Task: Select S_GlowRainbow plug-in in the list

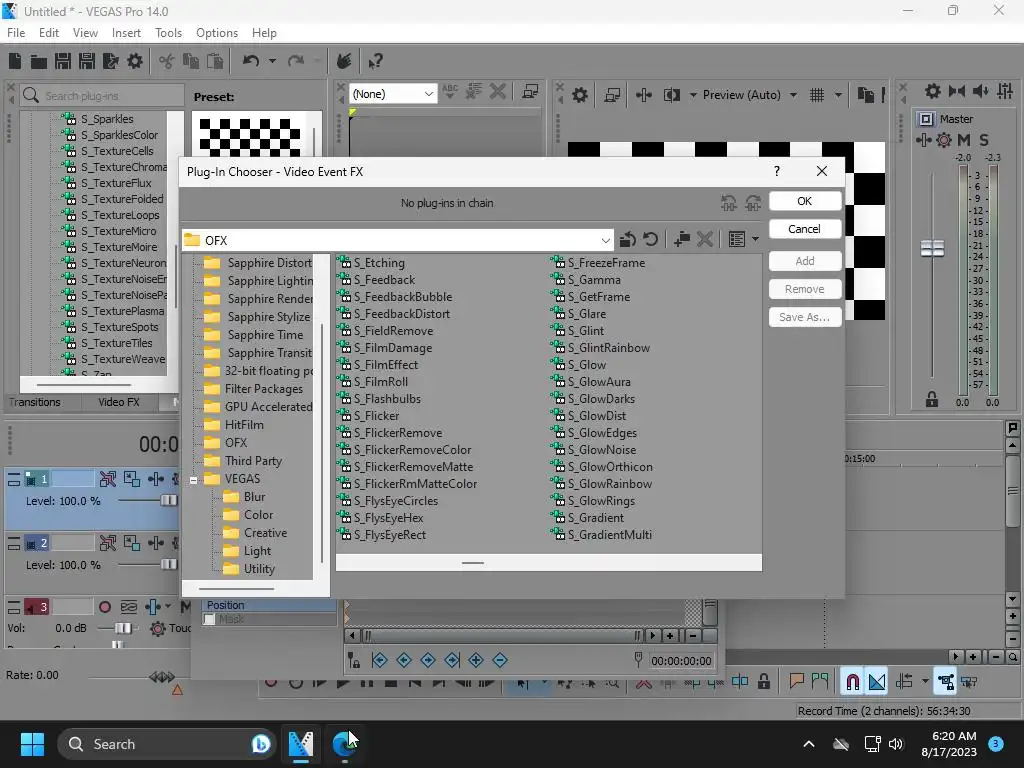Action: tap(609, 484)
